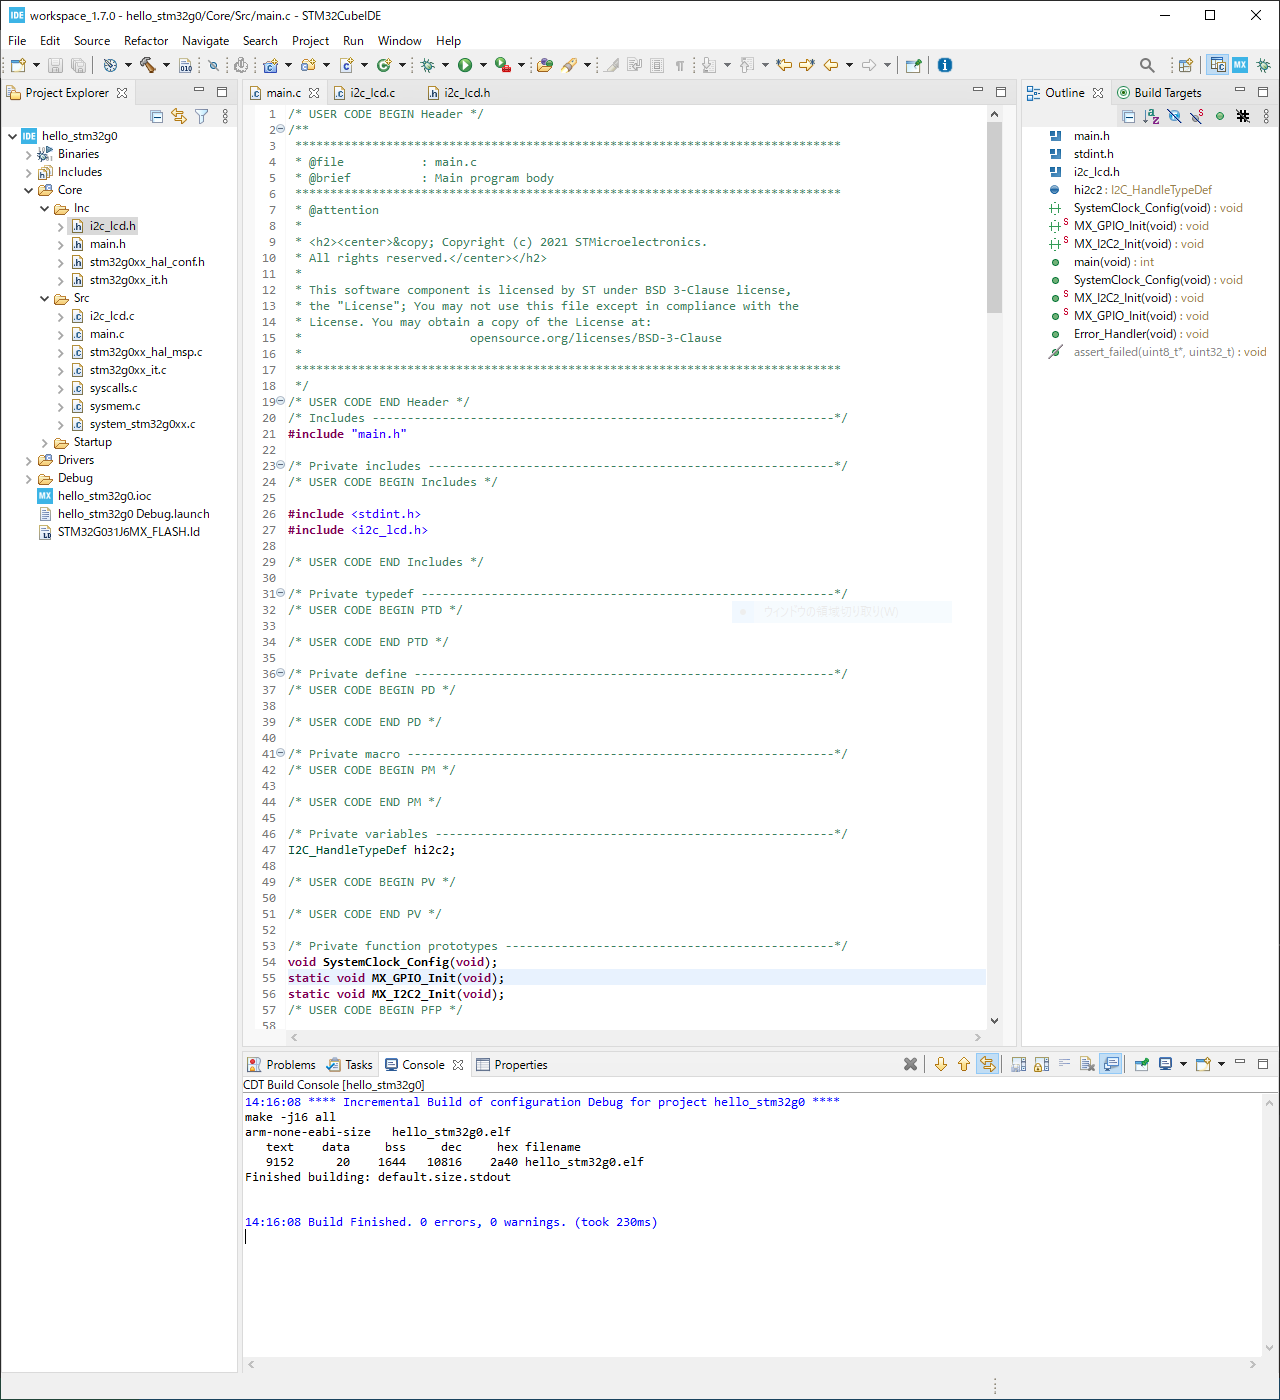Close the main.c editor tab
The height and width of the screenshot is (1400, 1280).
[314, 93]
